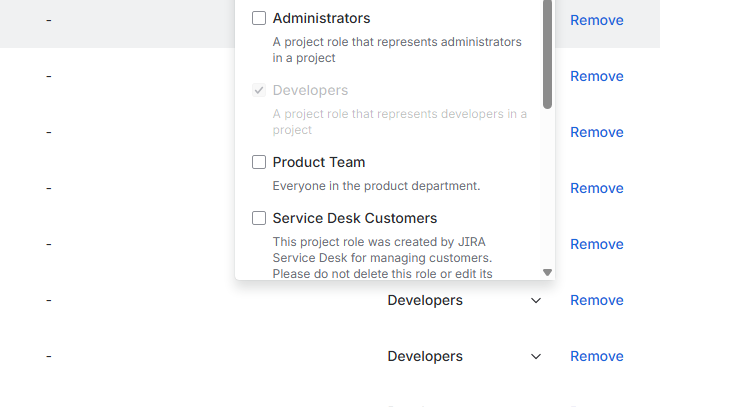Click the role list scroll-down arrow
The width and height of the screenshot is (744, 407).
point(547,272)
